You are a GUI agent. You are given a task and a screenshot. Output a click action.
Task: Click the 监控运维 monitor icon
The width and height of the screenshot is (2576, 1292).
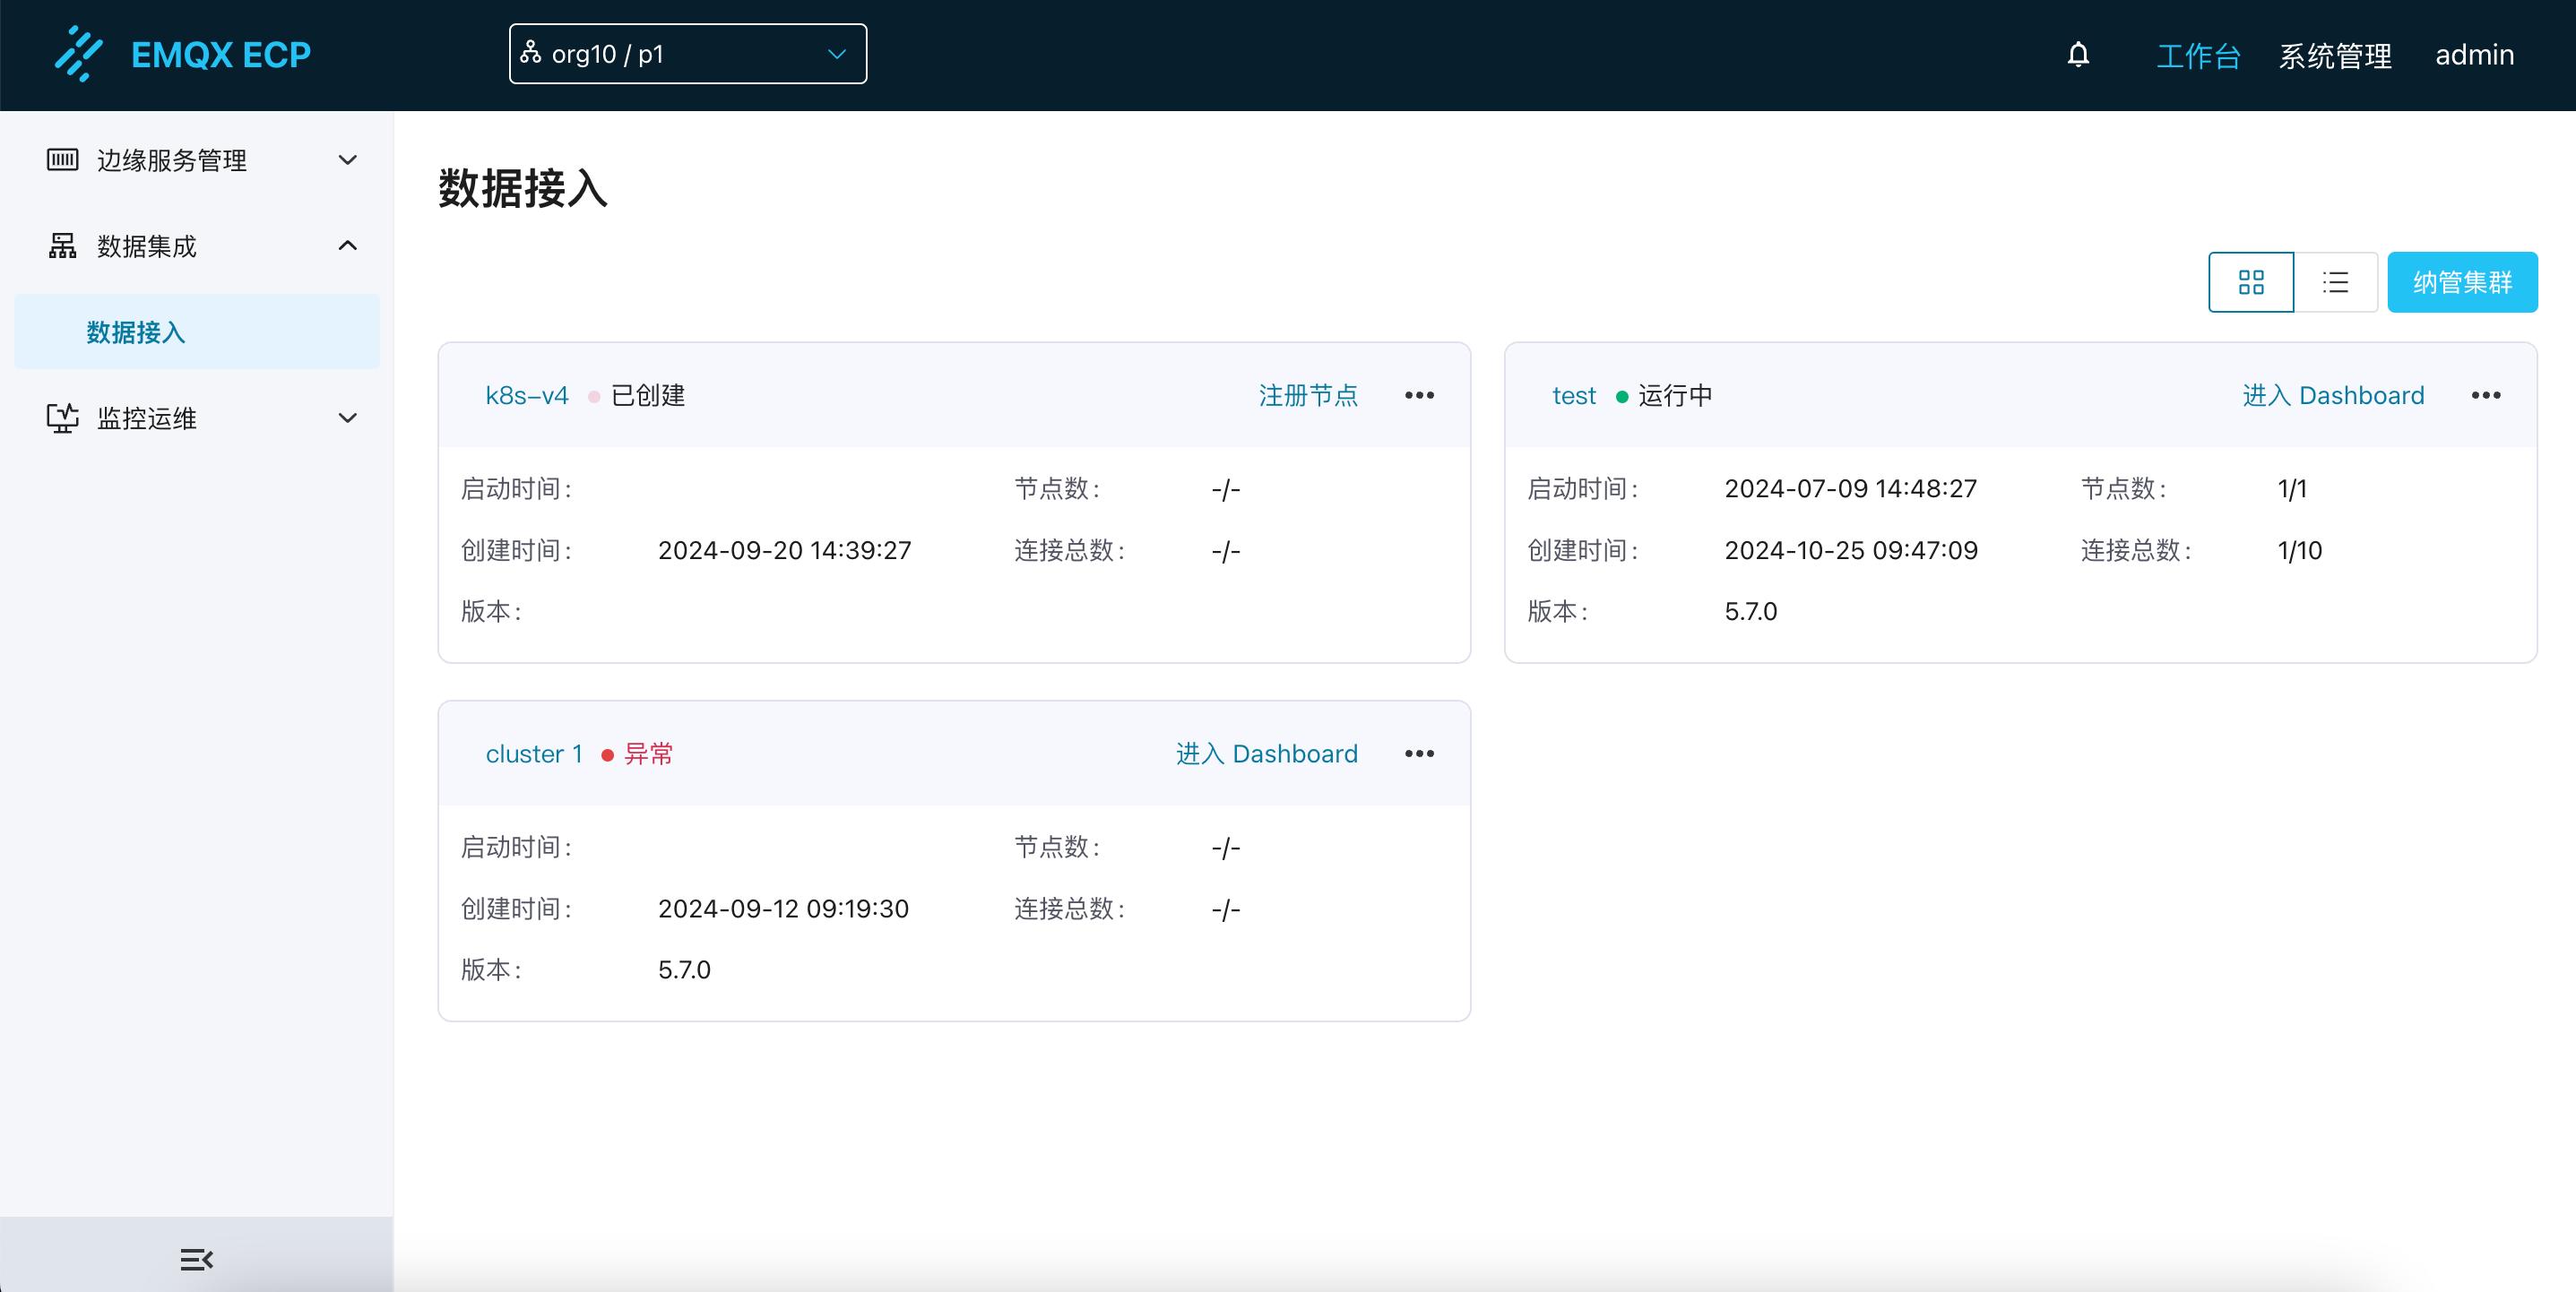click(62, 418)
